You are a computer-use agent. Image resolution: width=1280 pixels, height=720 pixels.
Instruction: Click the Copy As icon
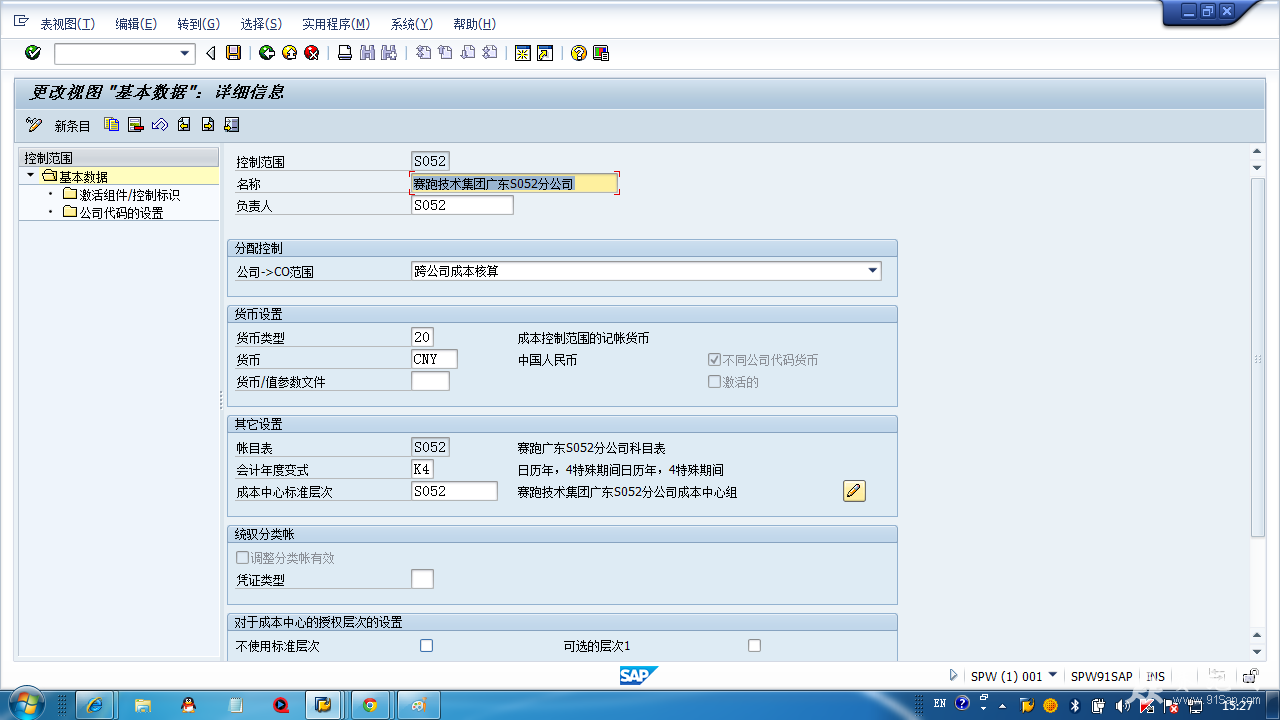coord(112,125)
